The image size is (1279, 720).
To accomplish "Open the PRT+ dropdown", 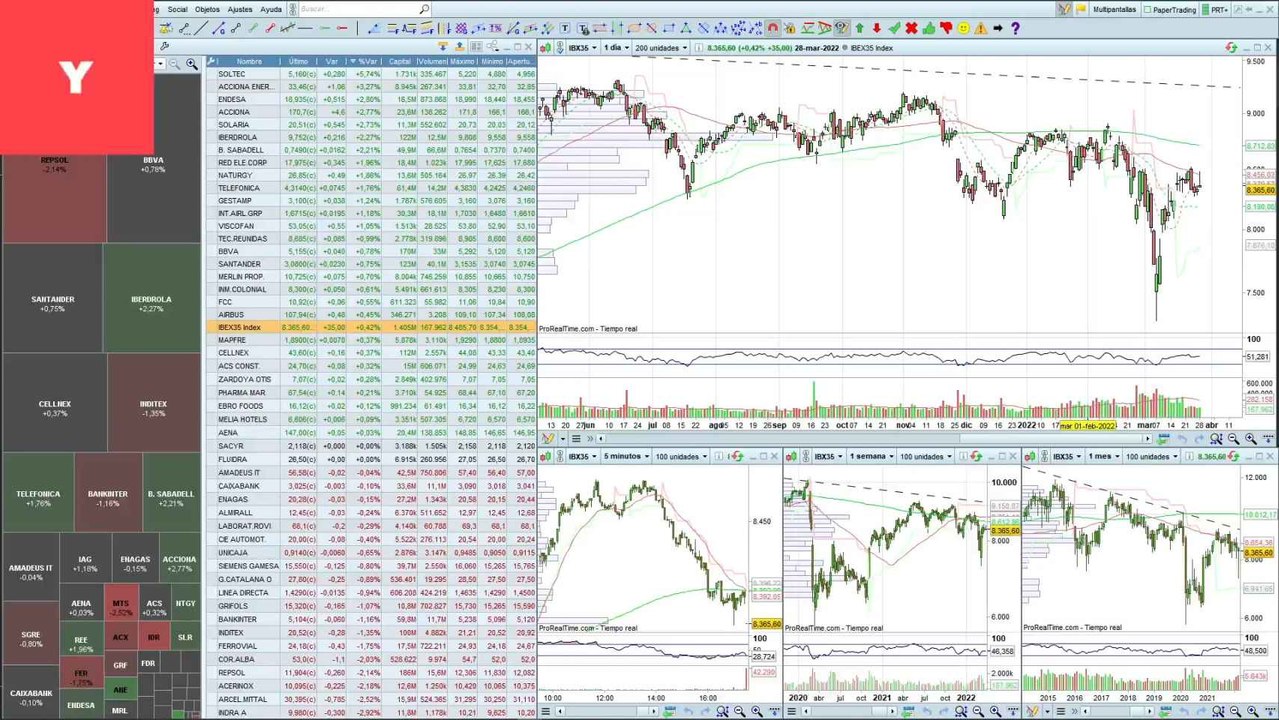I will 1216,9.
